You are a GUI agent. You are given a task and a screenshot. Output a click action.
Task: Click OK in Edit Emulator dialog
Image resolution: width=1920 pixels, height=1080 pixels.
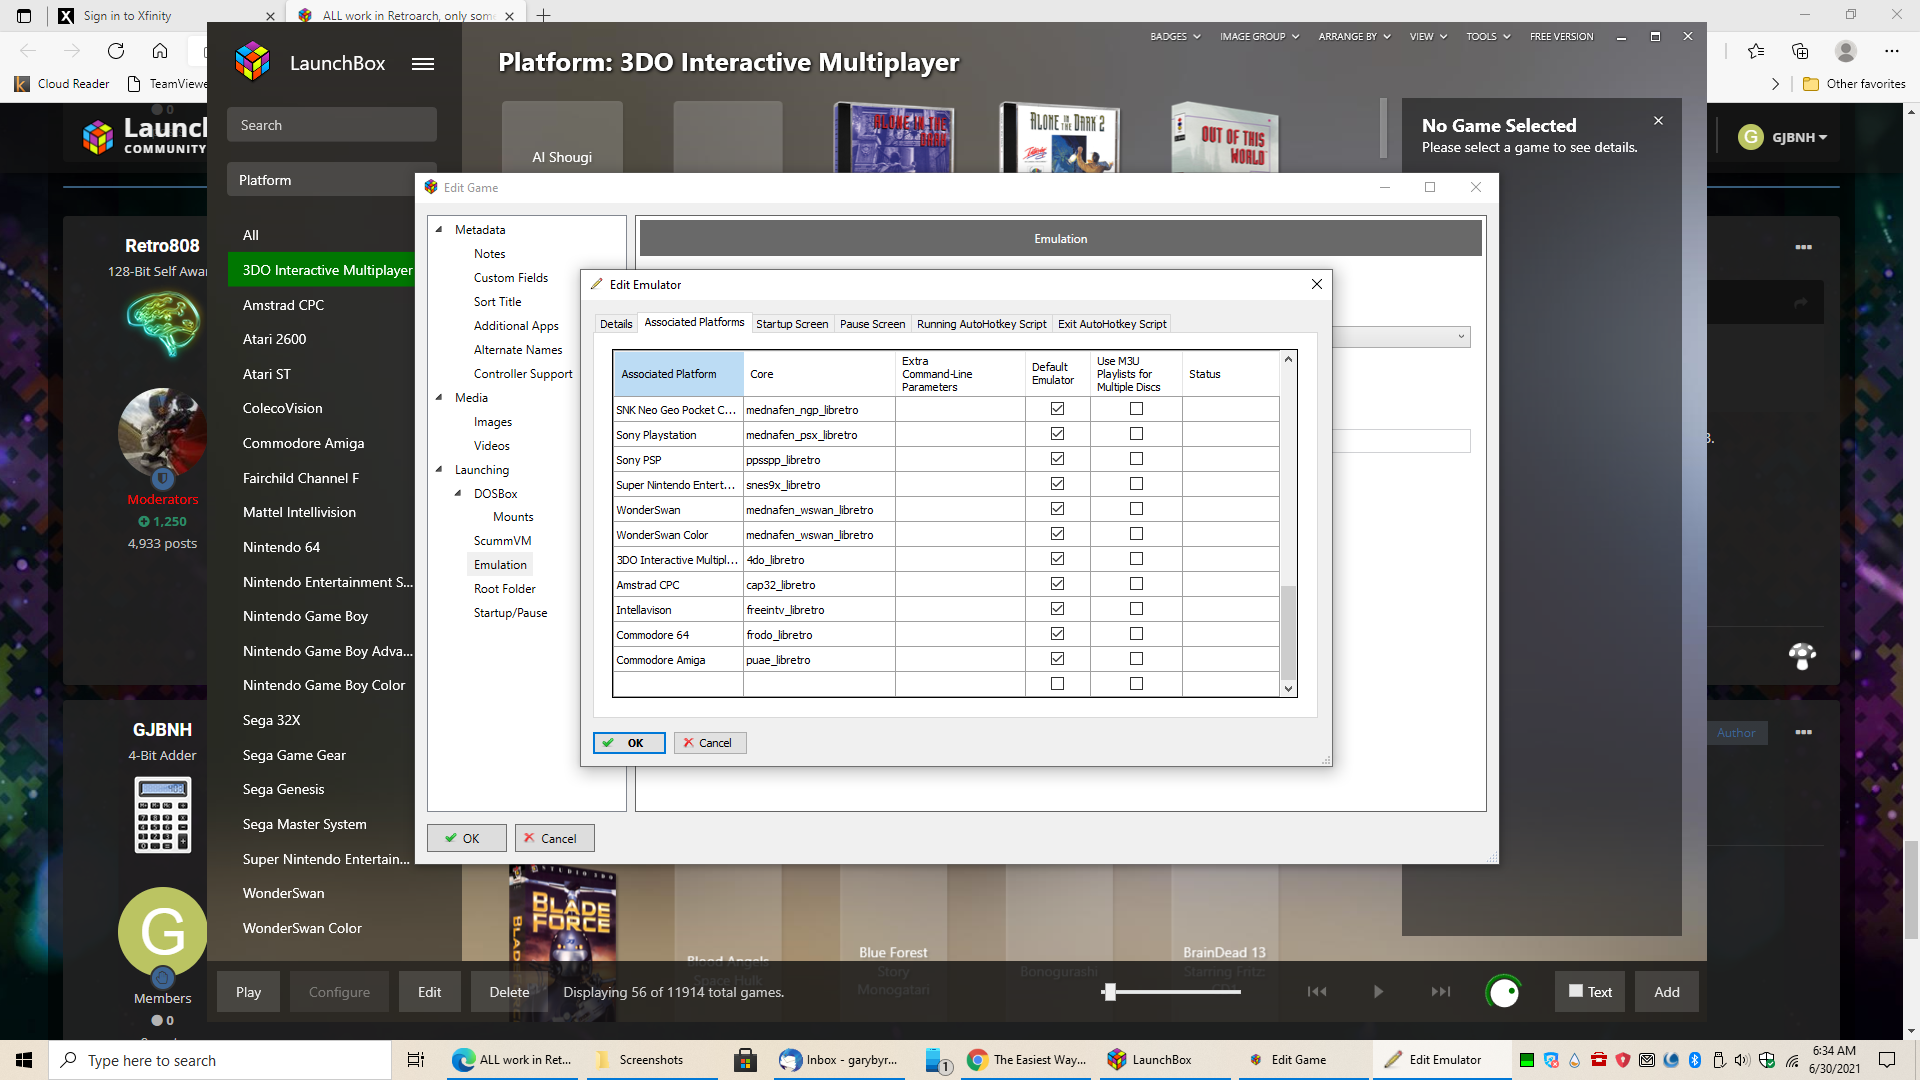point(629,743)
